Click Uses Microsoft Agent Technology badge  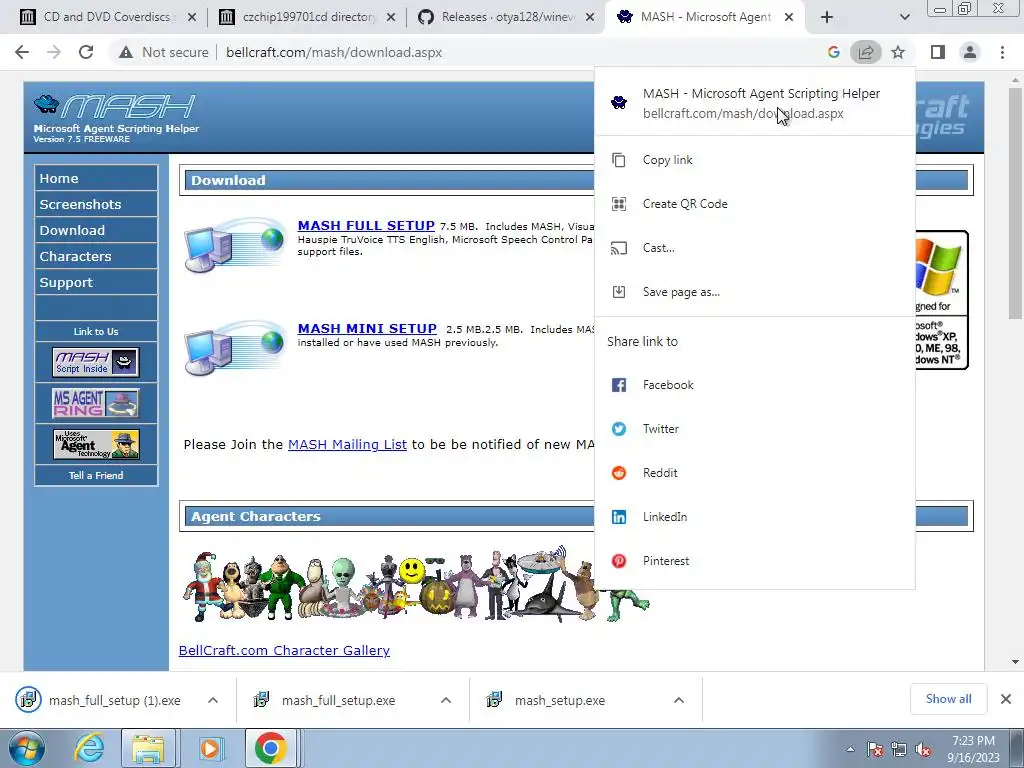pos(96,444)
